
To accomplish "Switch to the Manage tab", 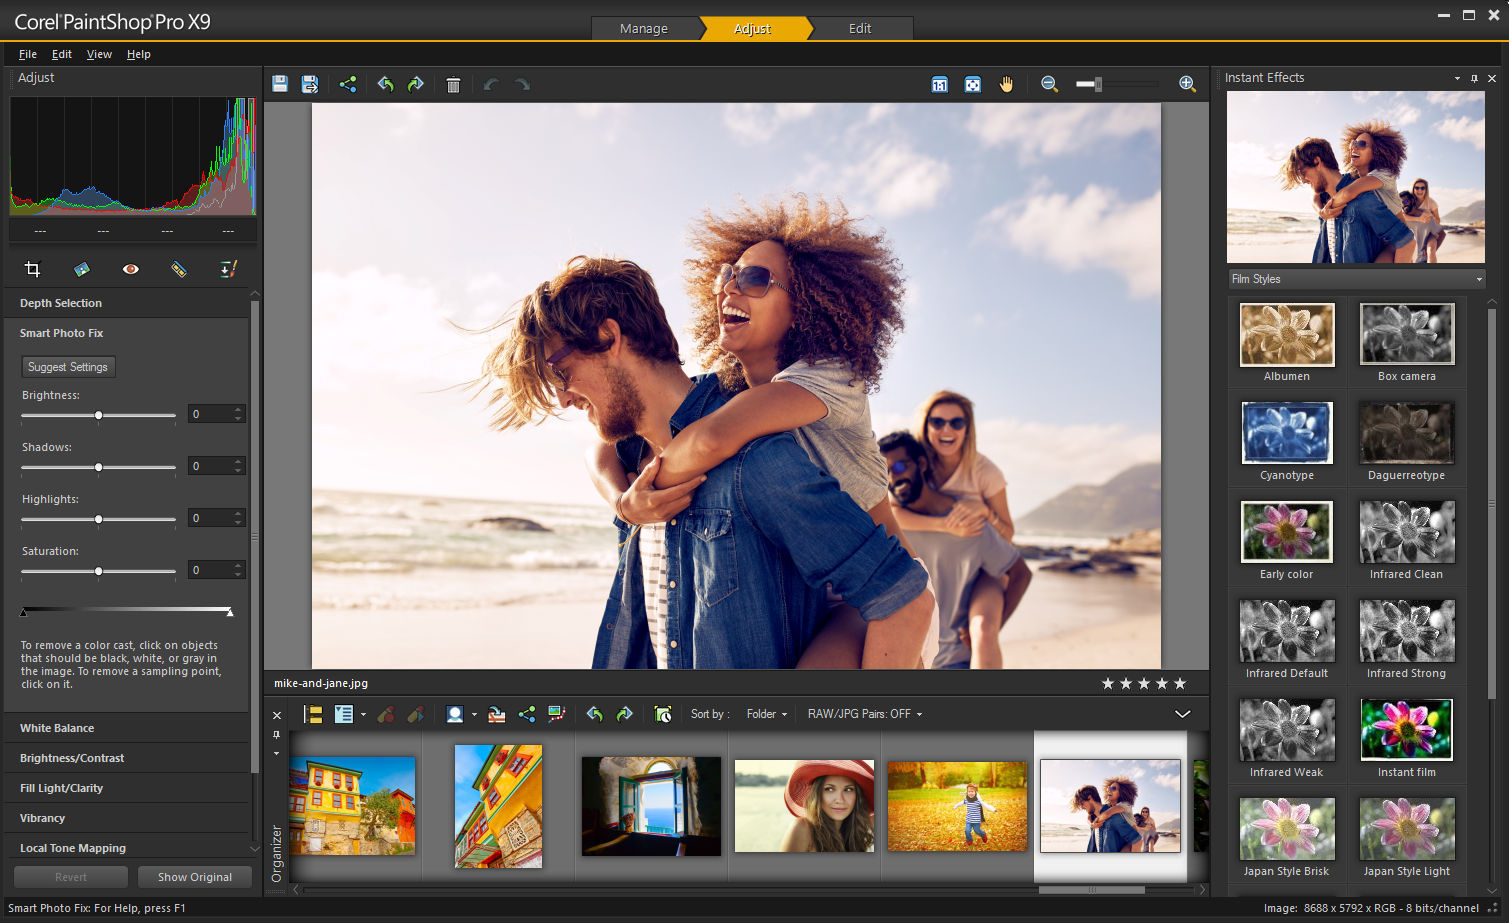I will pos(643,29).
